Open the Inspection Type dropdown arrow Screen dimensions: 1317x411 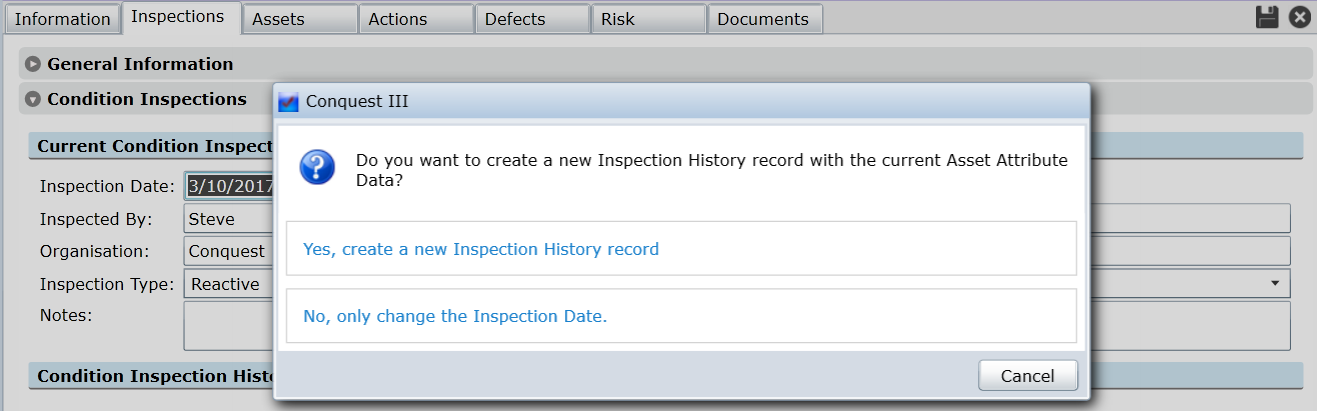1275,284
